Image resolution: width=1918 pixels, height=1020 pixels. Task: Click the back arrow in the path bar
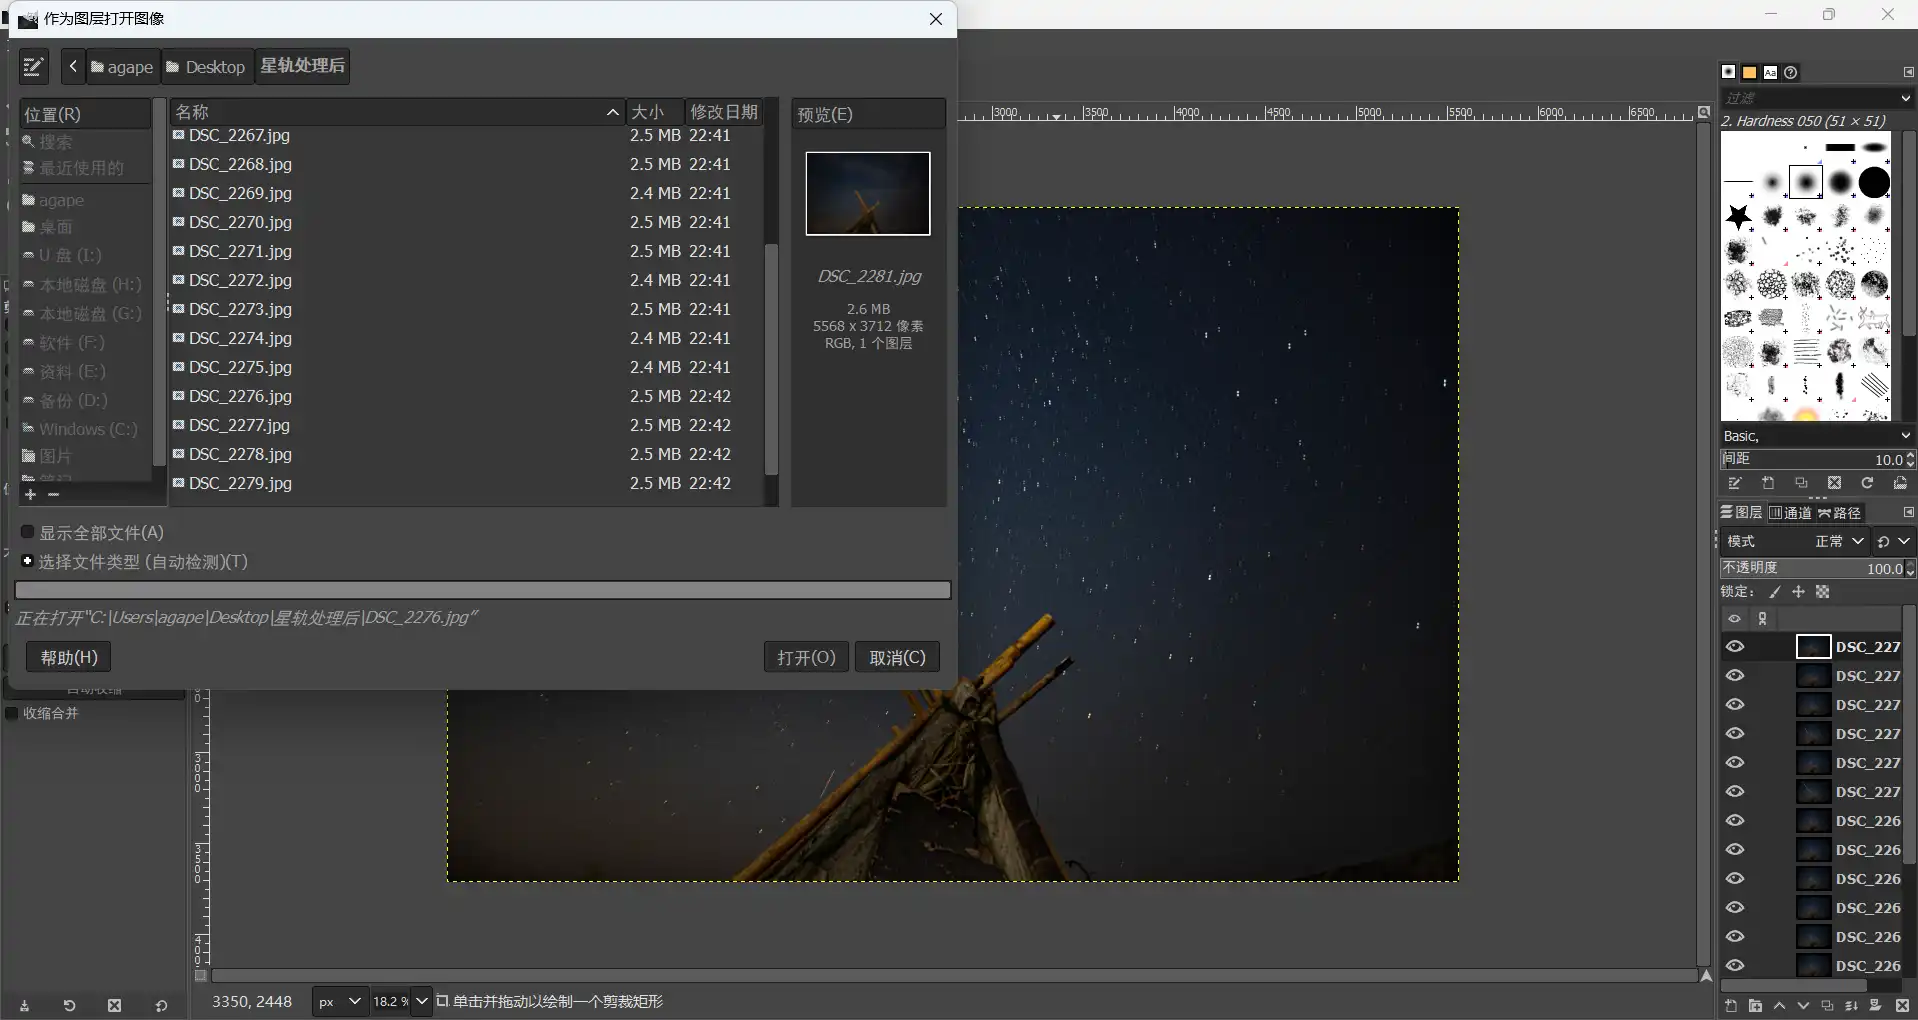pos(73,67)
